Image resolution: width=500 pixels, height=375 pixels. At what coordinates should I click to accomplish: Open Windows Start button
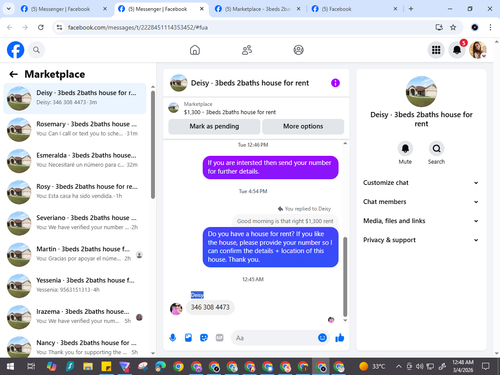pos(10,367)
